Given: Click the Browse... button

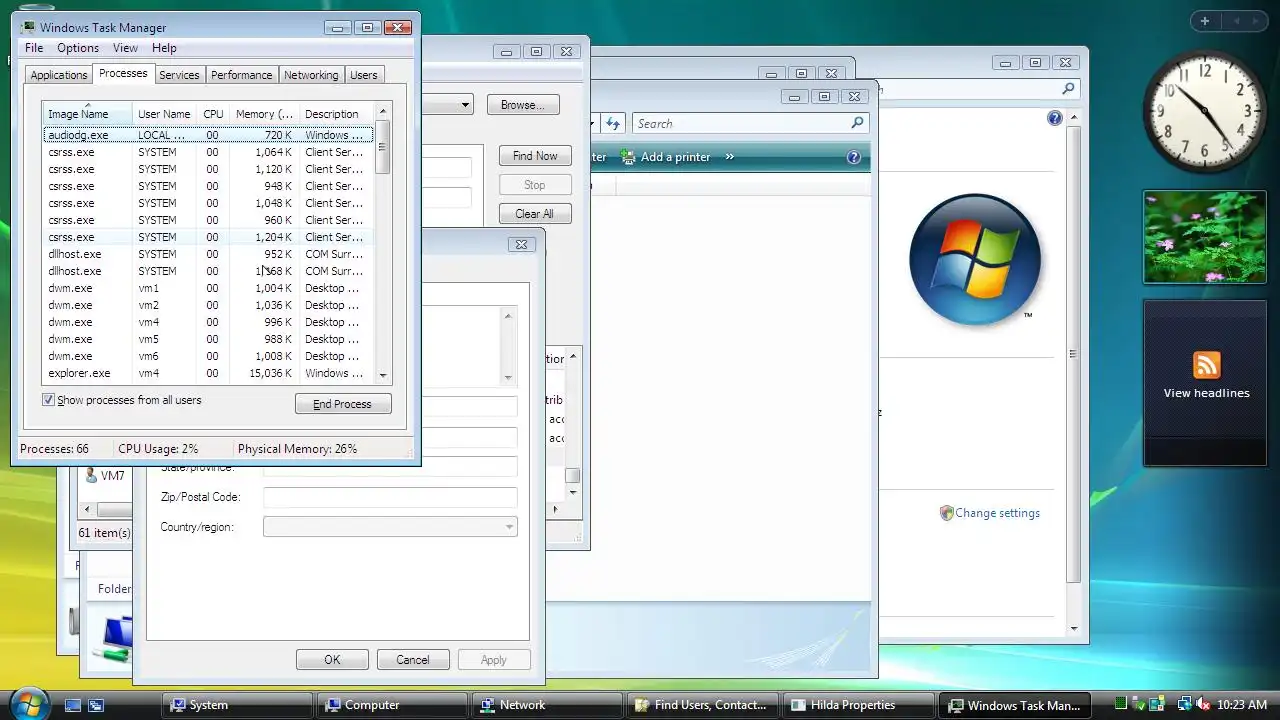Looking at the screenshot, I should [x=523, y=105].
